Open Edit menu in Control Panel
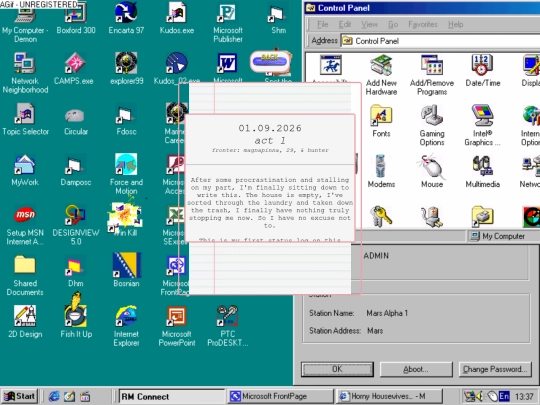The image size is (540, 405). [345, 24]
